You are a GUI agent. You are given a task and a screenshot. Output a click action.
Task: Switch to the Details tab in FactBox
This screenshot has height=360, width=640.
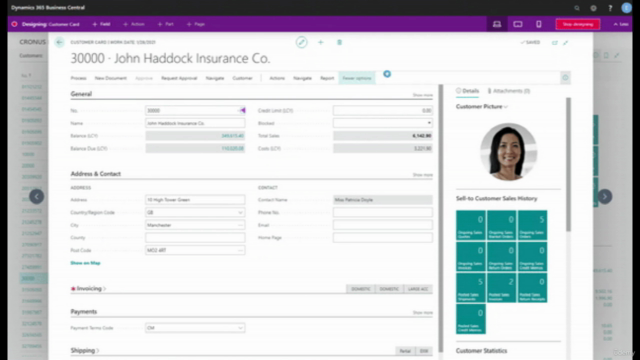coord(467,91)
